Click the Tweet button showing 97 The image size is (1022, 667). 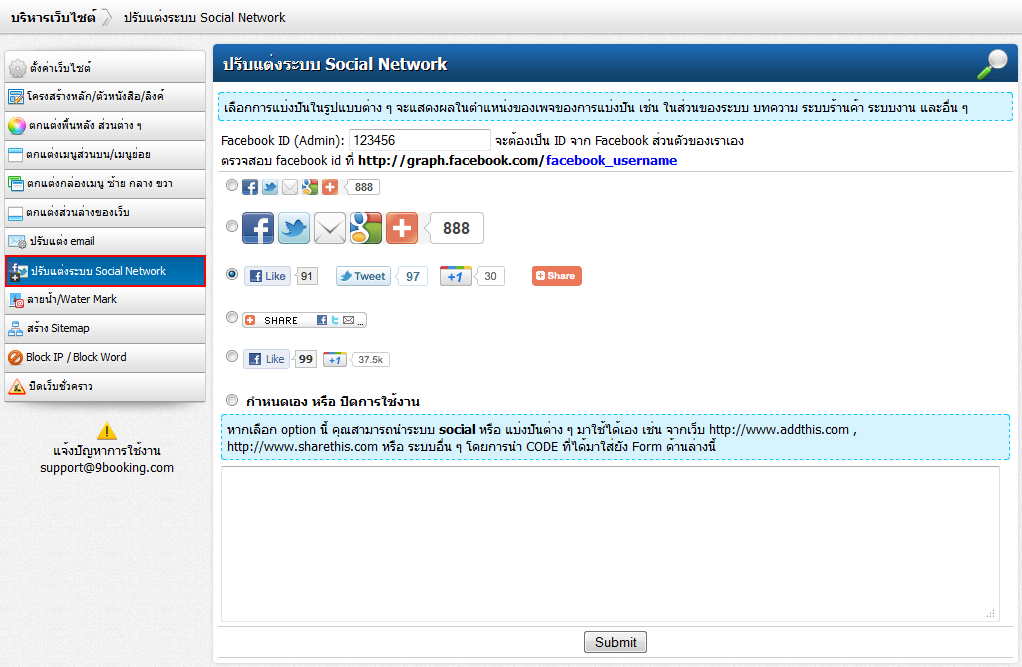click(x=363, y=276)
